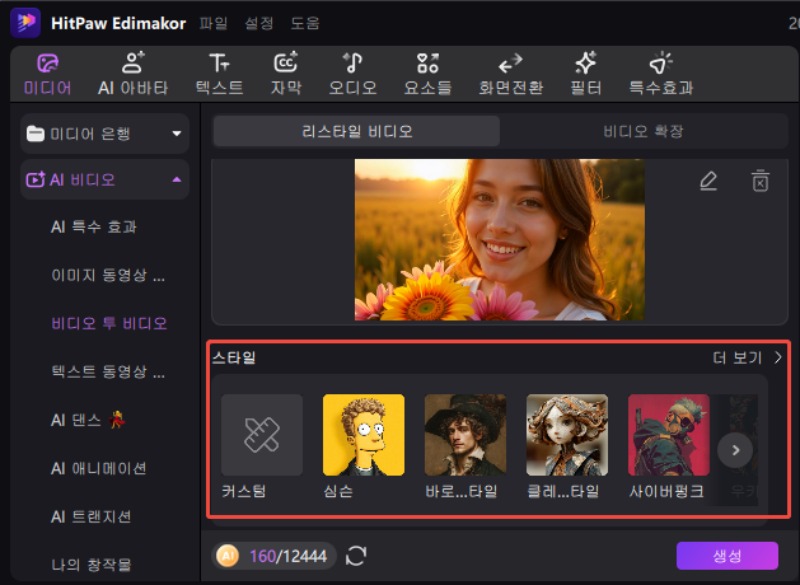Expand the 미디어 은행 dropdown
Image resolution: width=800 pixels, height=585 pixels.
pos(178,133)
